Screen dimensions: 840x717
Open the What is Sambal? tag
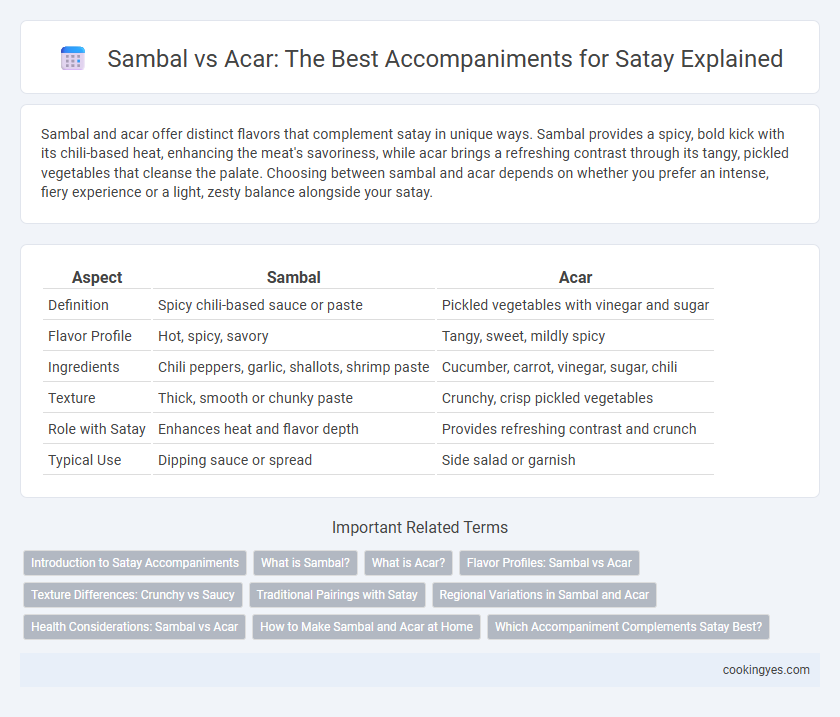coord(305,563)
